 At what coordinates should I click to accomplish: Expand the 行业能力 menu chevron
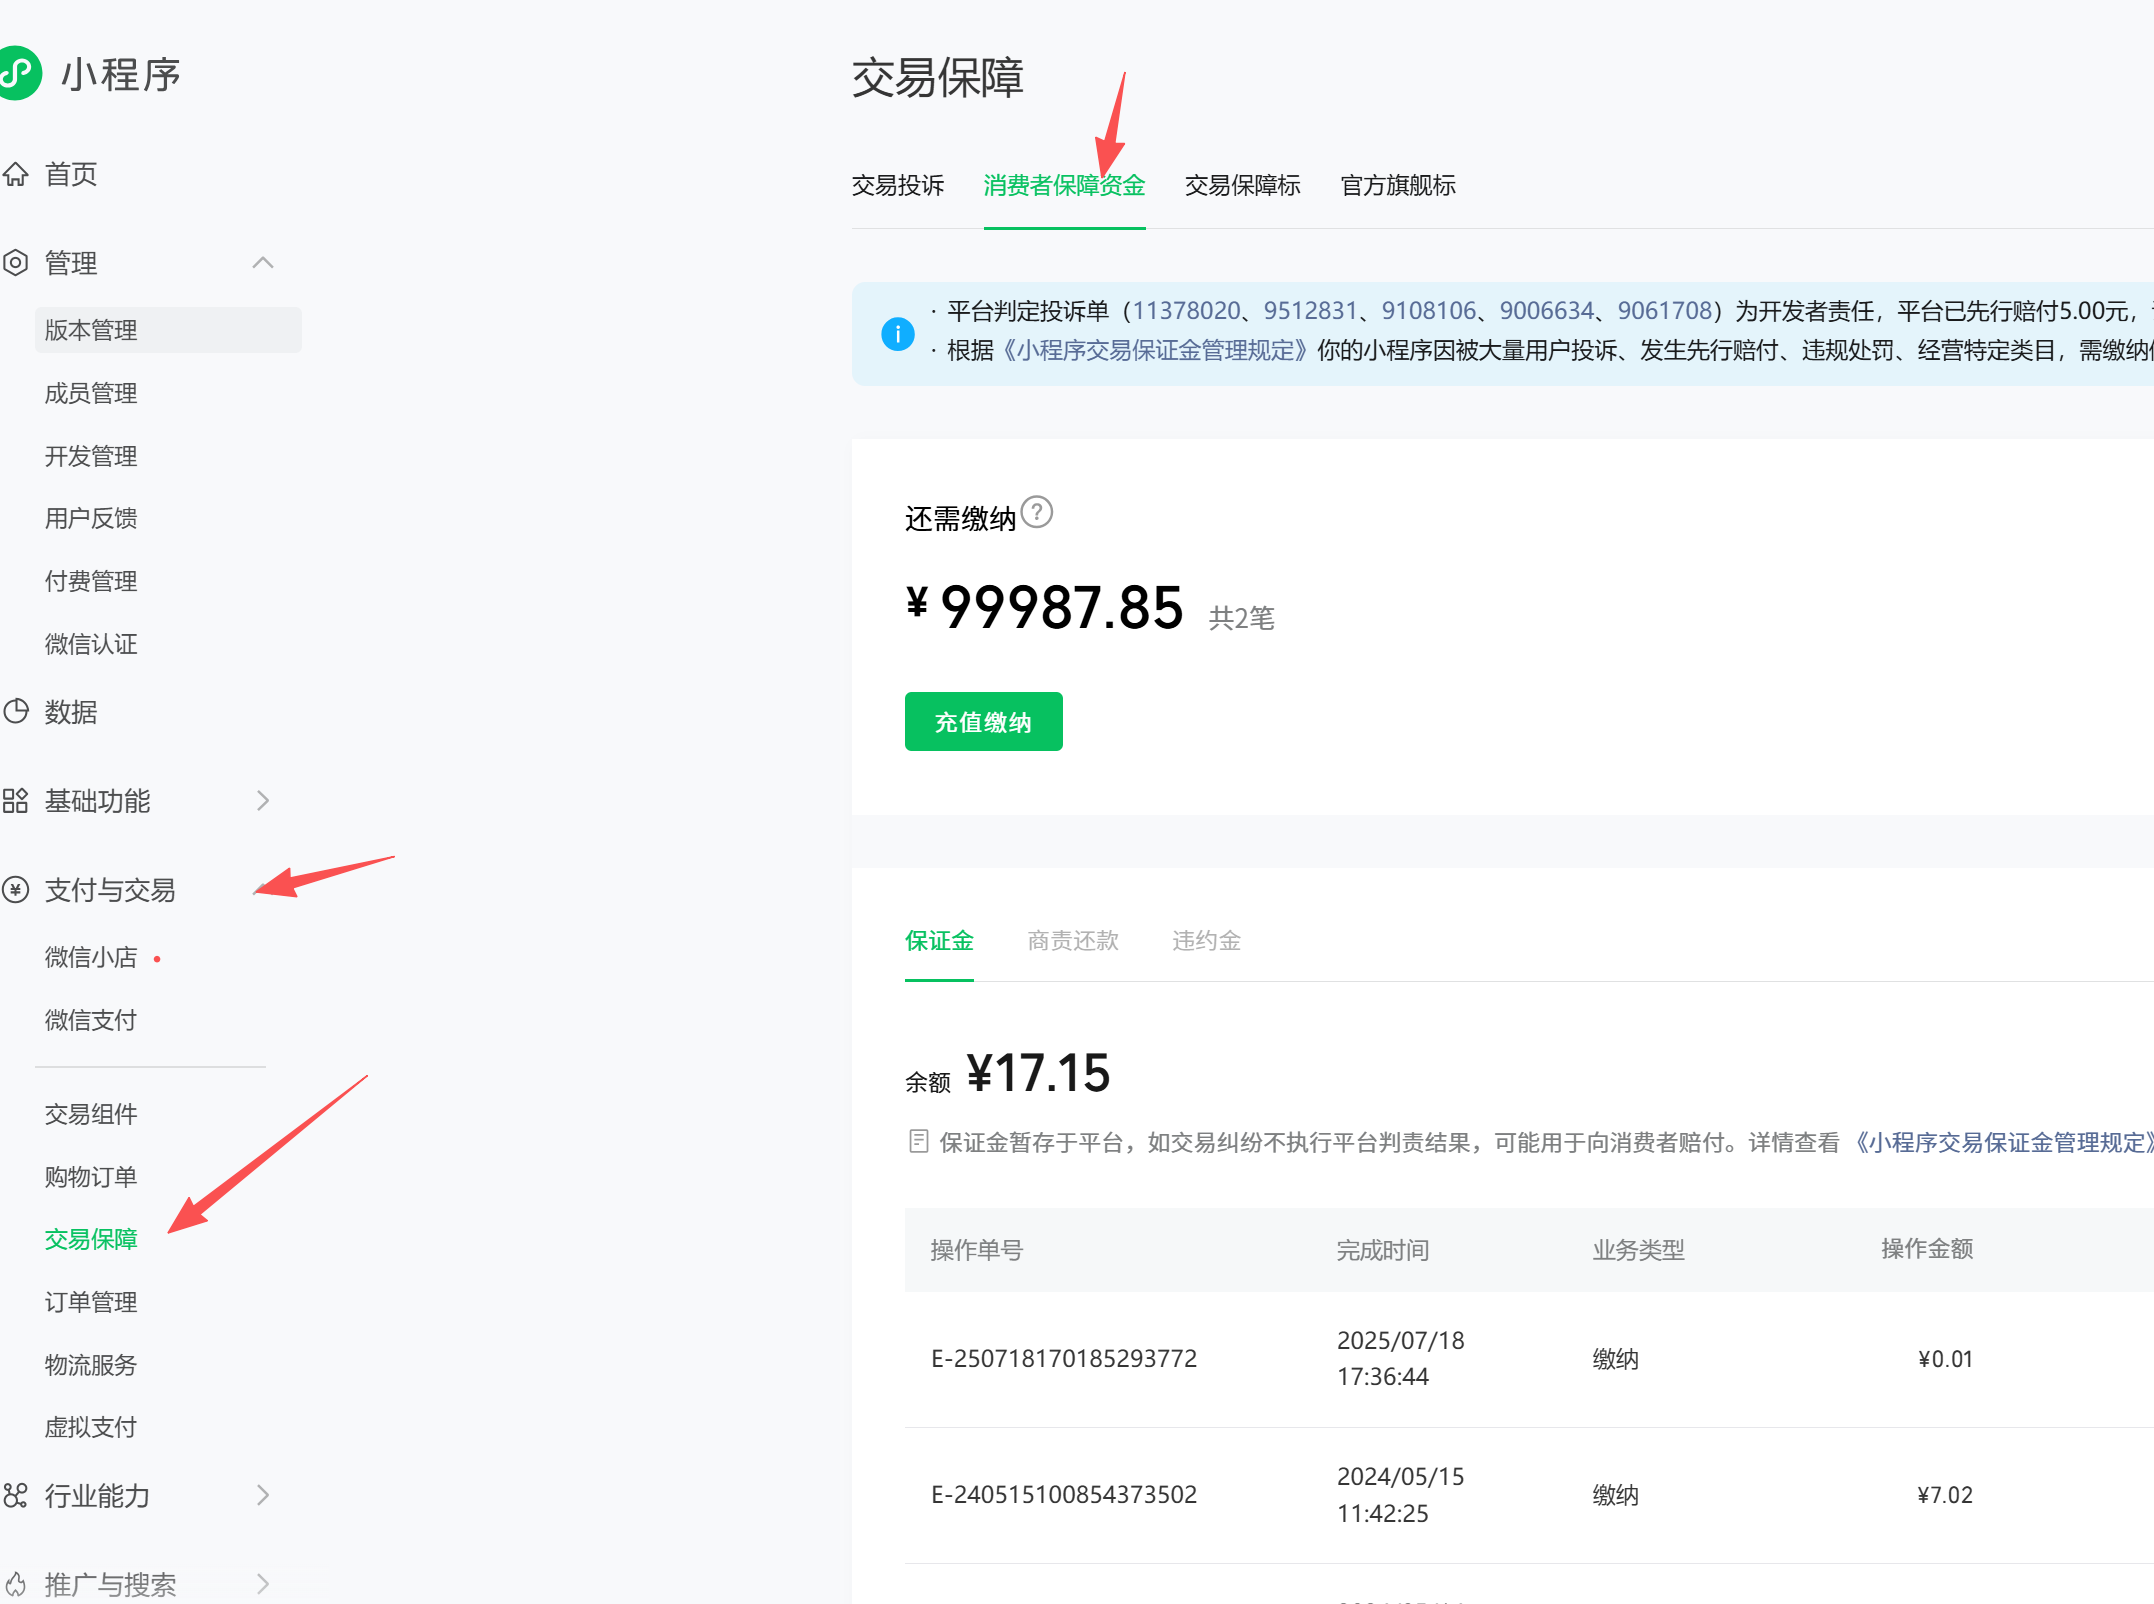tap(263, 1496)
